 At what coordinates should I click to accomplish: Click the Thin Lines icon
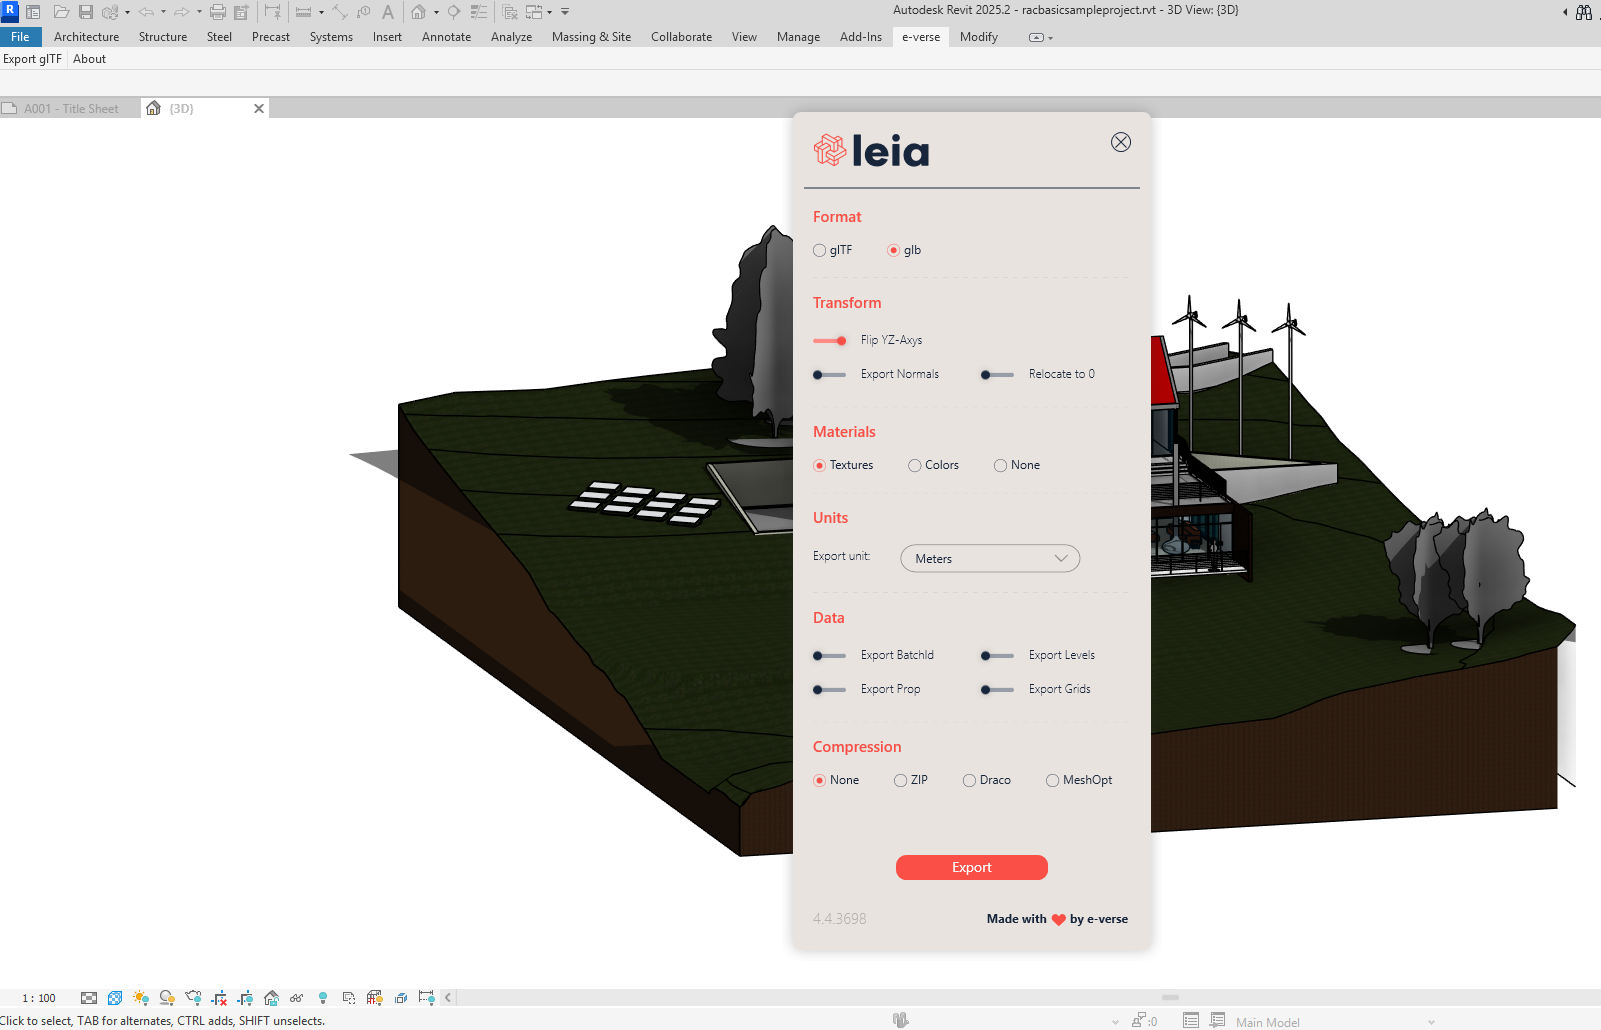[x=479, y=12]
